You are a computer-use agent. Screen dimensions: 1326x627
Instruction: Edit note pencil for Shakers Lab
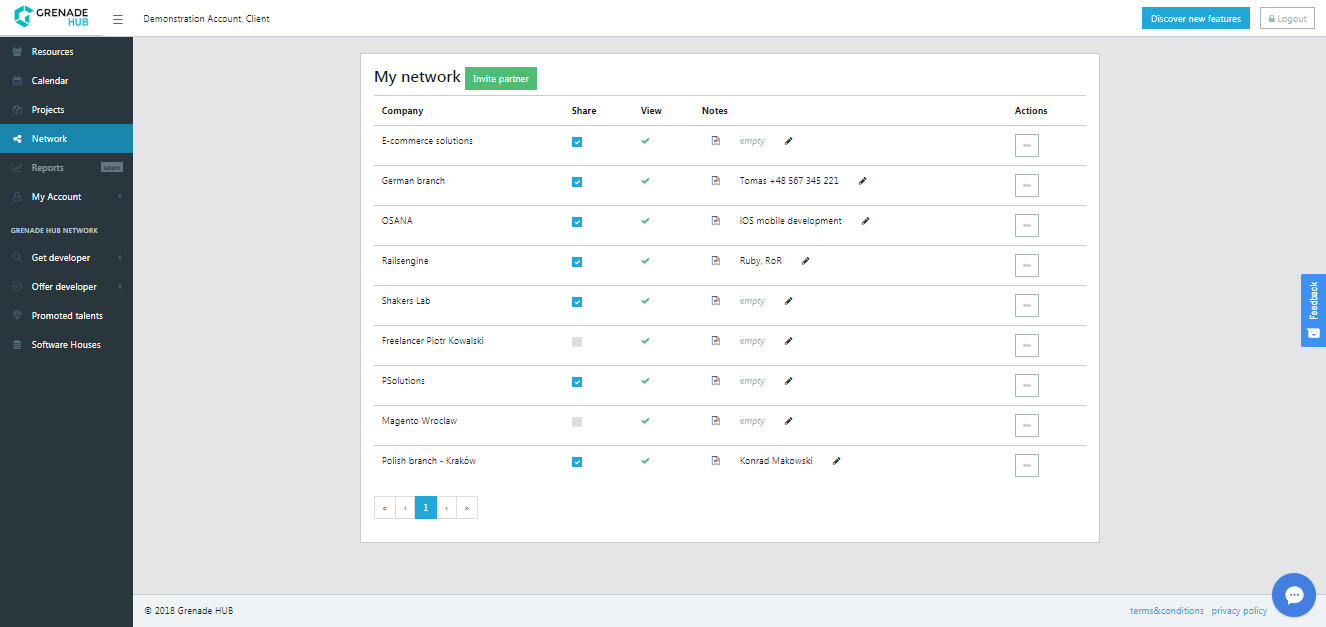tap(788, 301)
